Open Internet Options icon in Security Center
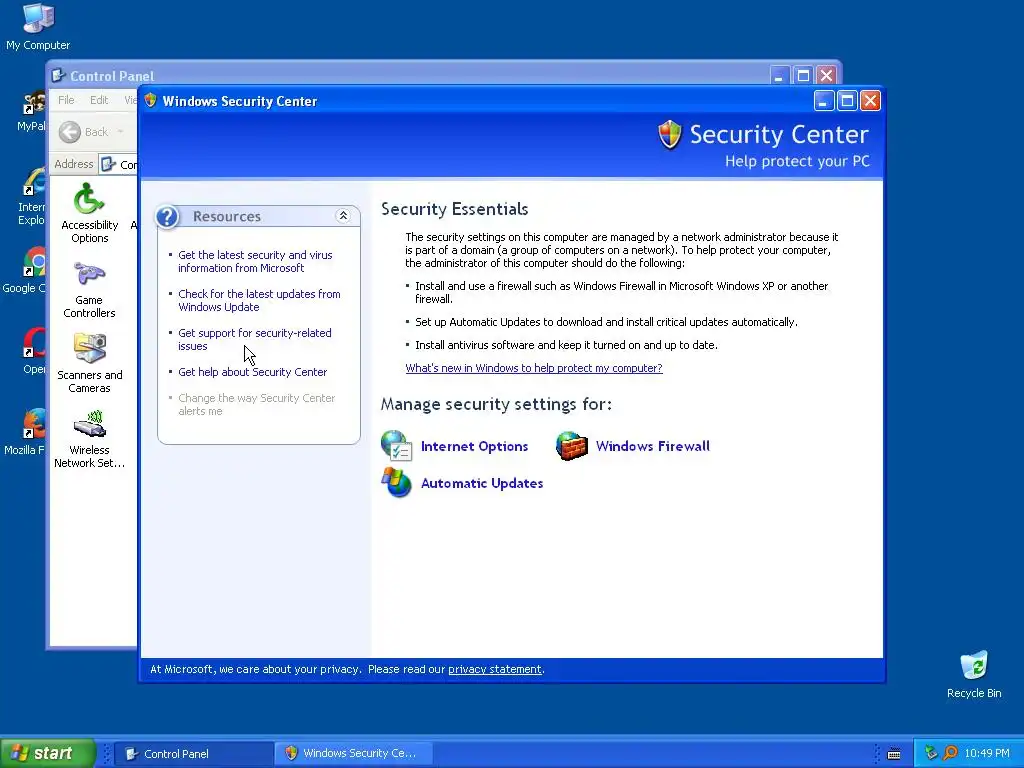1024x768 pixels. (x=396, y=446)
